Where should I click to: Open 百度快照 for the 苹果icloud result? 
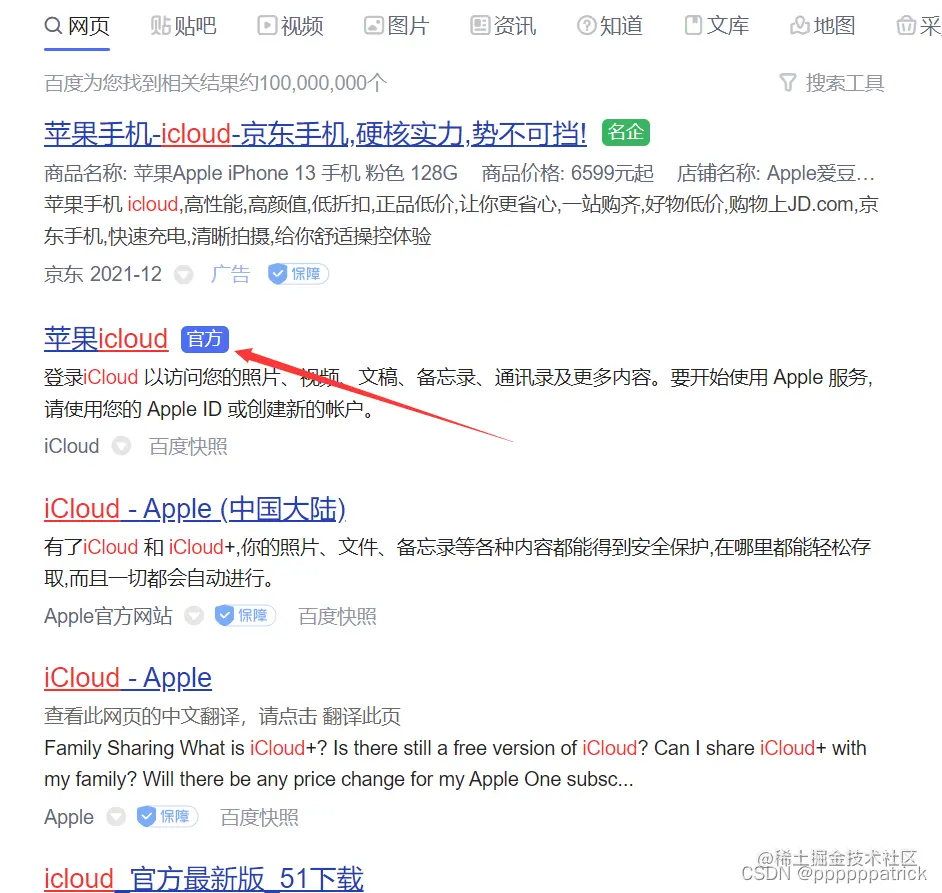[189, 446]
